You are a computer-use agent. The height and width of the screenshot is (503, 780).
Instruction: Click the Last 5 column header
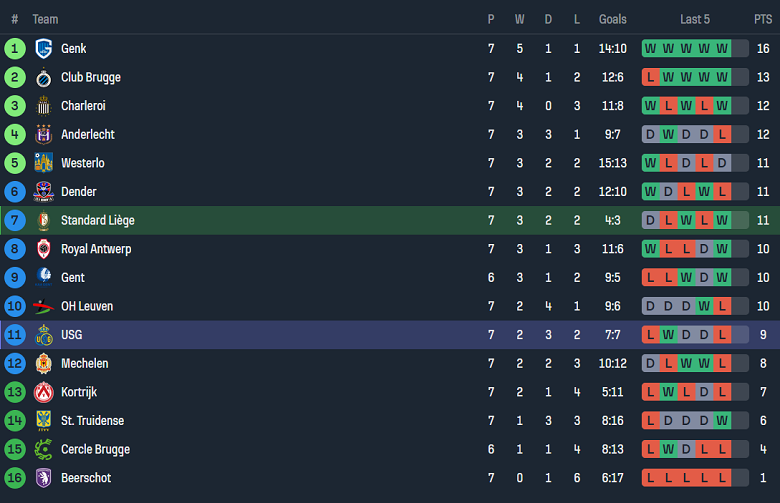click(695, 19)
